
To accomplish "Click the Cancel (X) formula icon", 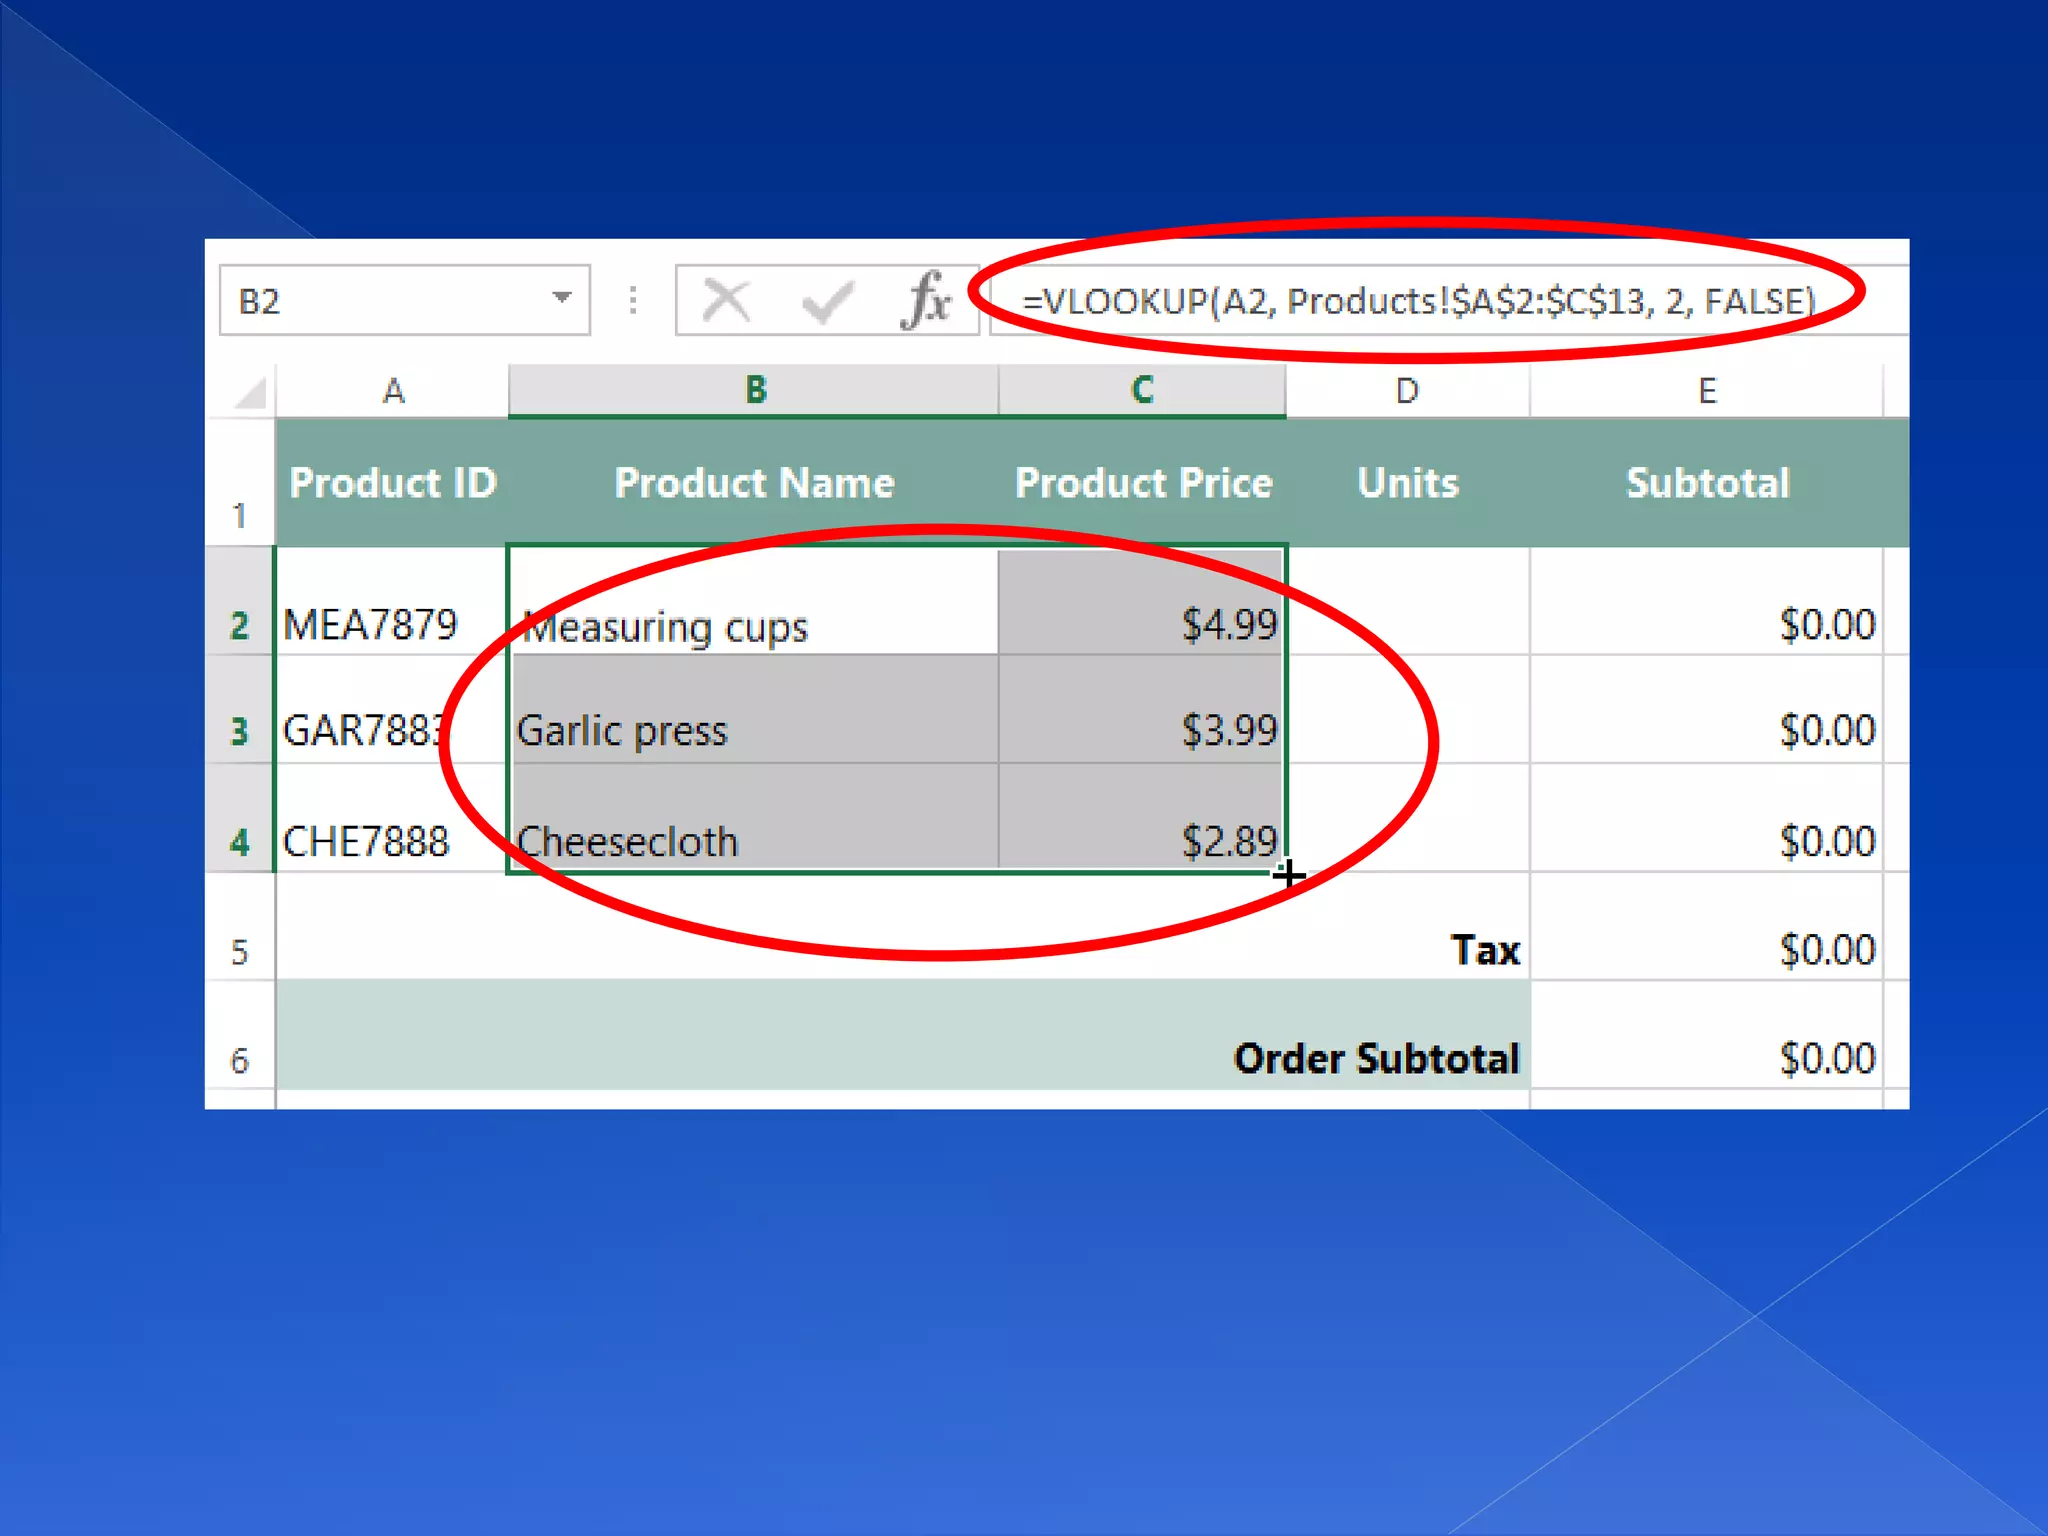I will click(x=726, y=300).
